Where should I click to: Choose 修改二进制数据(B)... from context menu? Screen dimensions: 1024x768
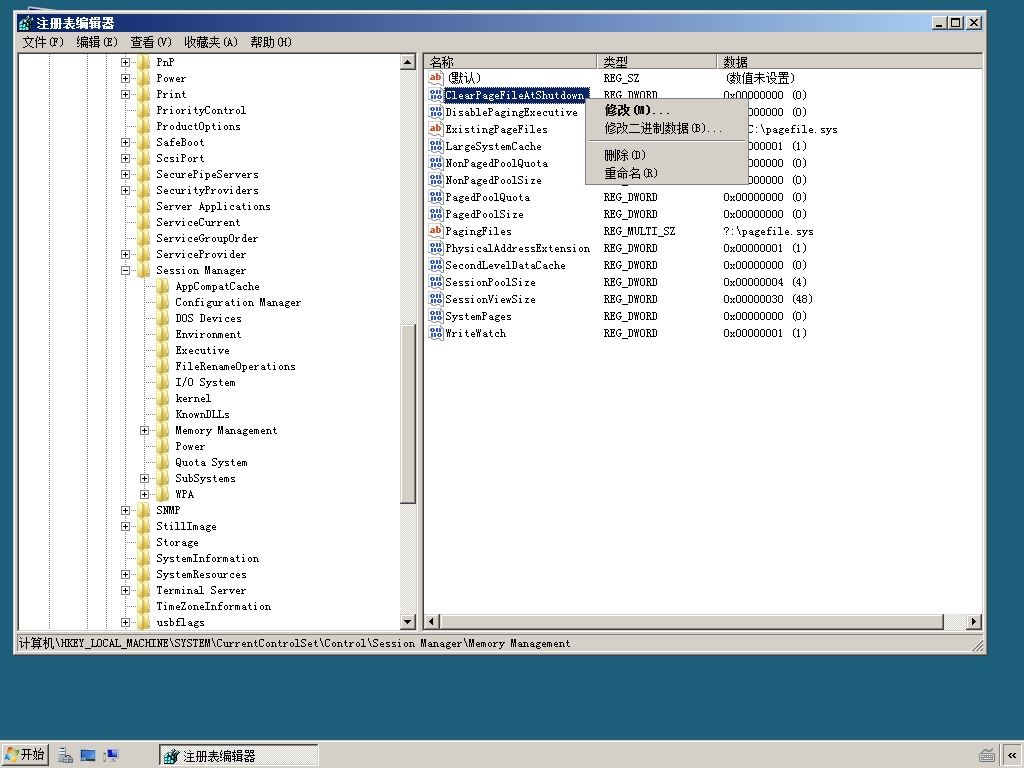[666, 129]
